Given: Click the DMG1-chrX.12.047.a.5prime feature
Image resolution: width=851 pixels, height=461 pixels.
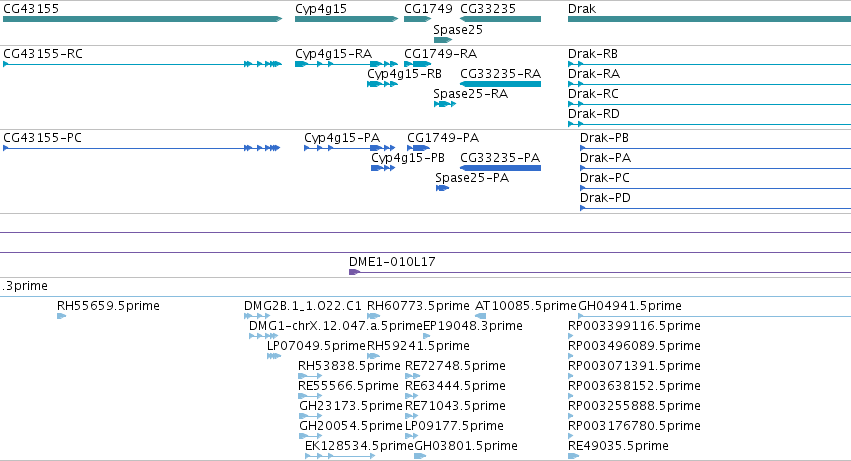Looking at the screenshot, I should (x=263, y=336).
